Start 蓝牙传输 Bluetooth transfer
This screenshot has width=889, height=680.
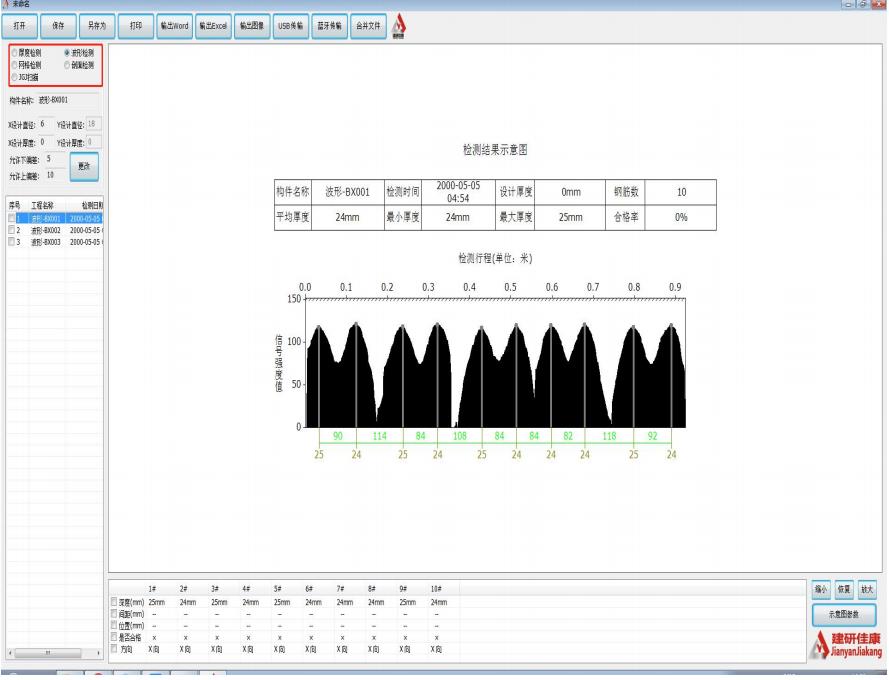click(331, 24)
